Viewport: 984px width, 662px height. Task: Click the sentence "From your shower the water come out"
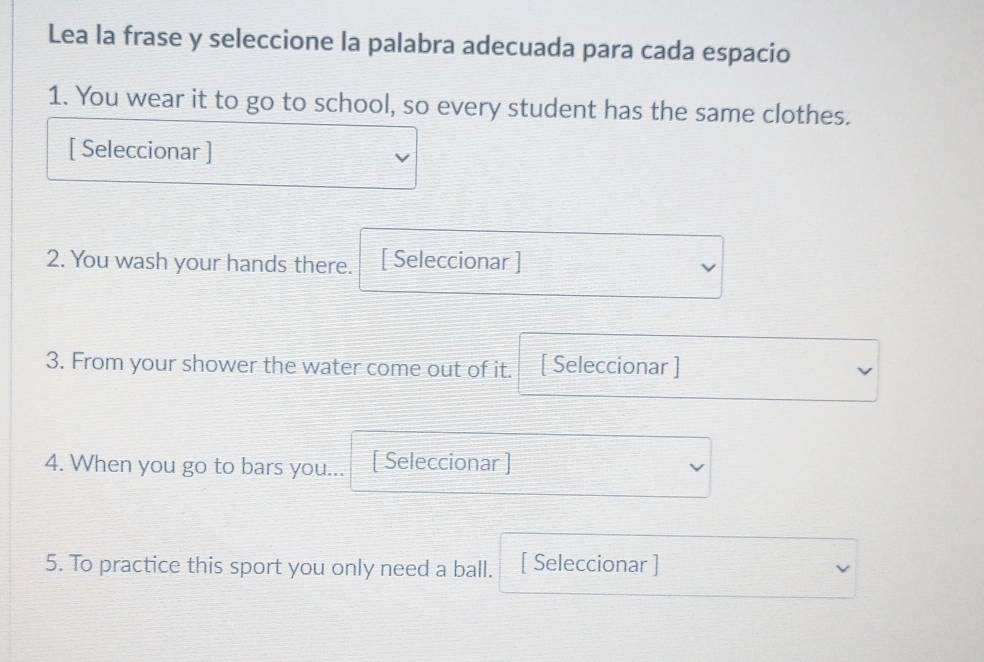(x=279, y=366)
